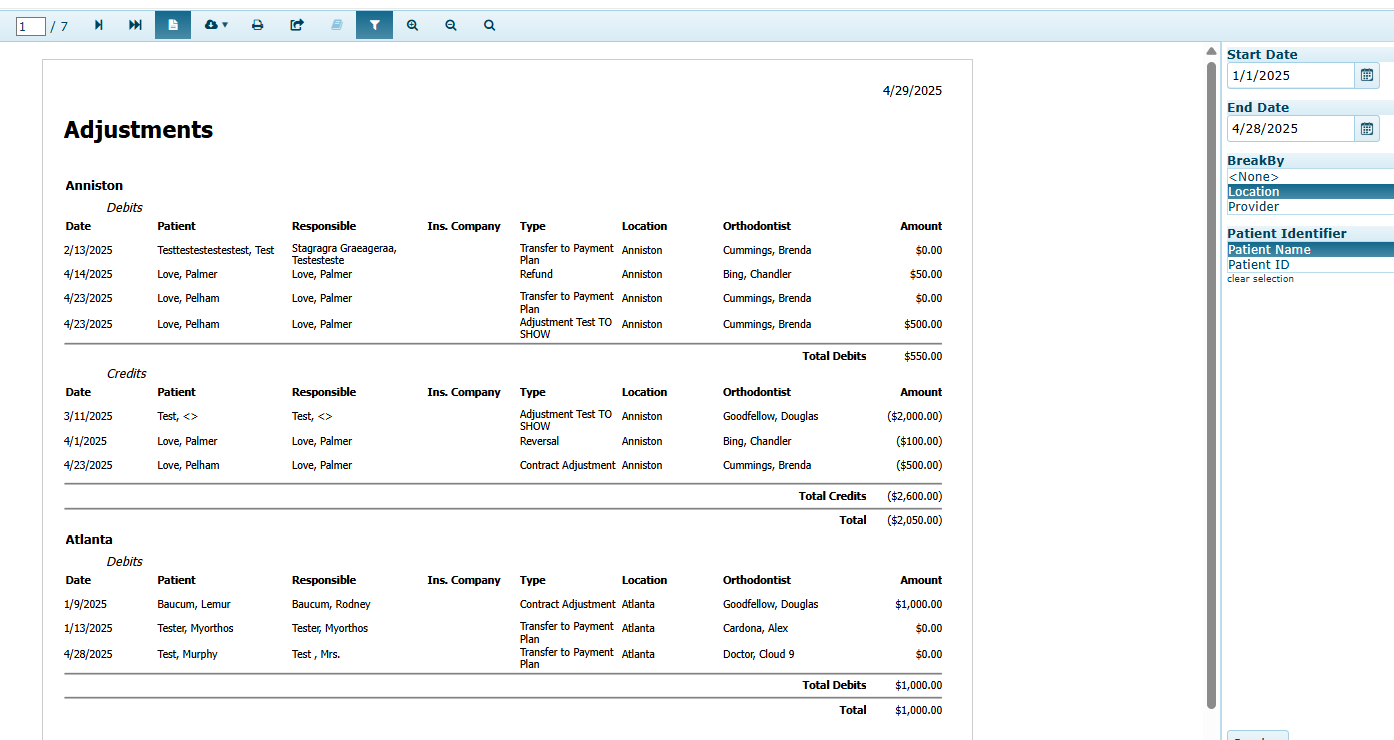This screenshot has width=1394, height=740.
Task: Click the Anniston location heading
Action: tap(94, 186)
